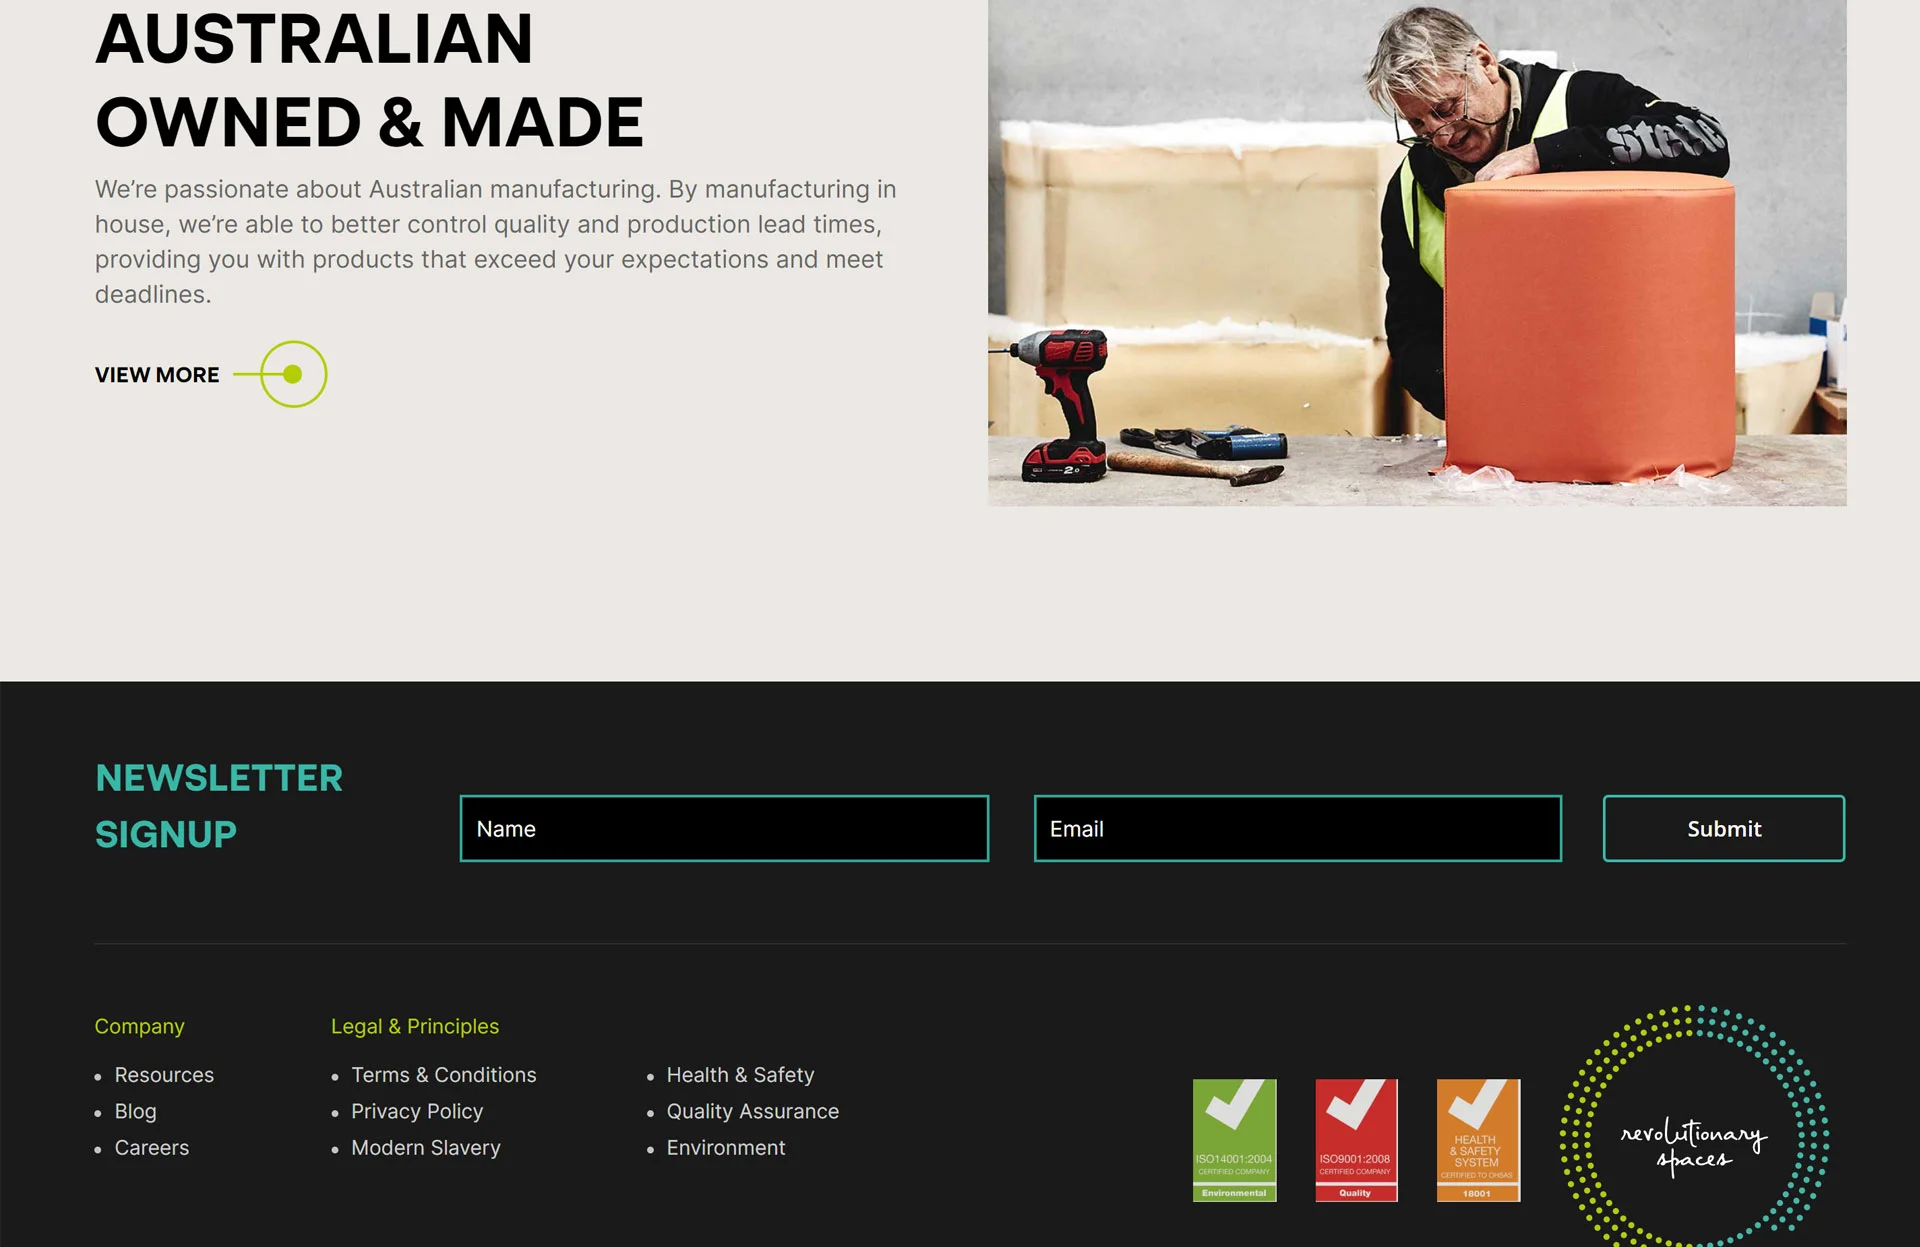Image resolution: width=1920 pixels, height=1247 pixels.
Task: Toggle the Newsletter Name input field
Action: tap(723, 827)
